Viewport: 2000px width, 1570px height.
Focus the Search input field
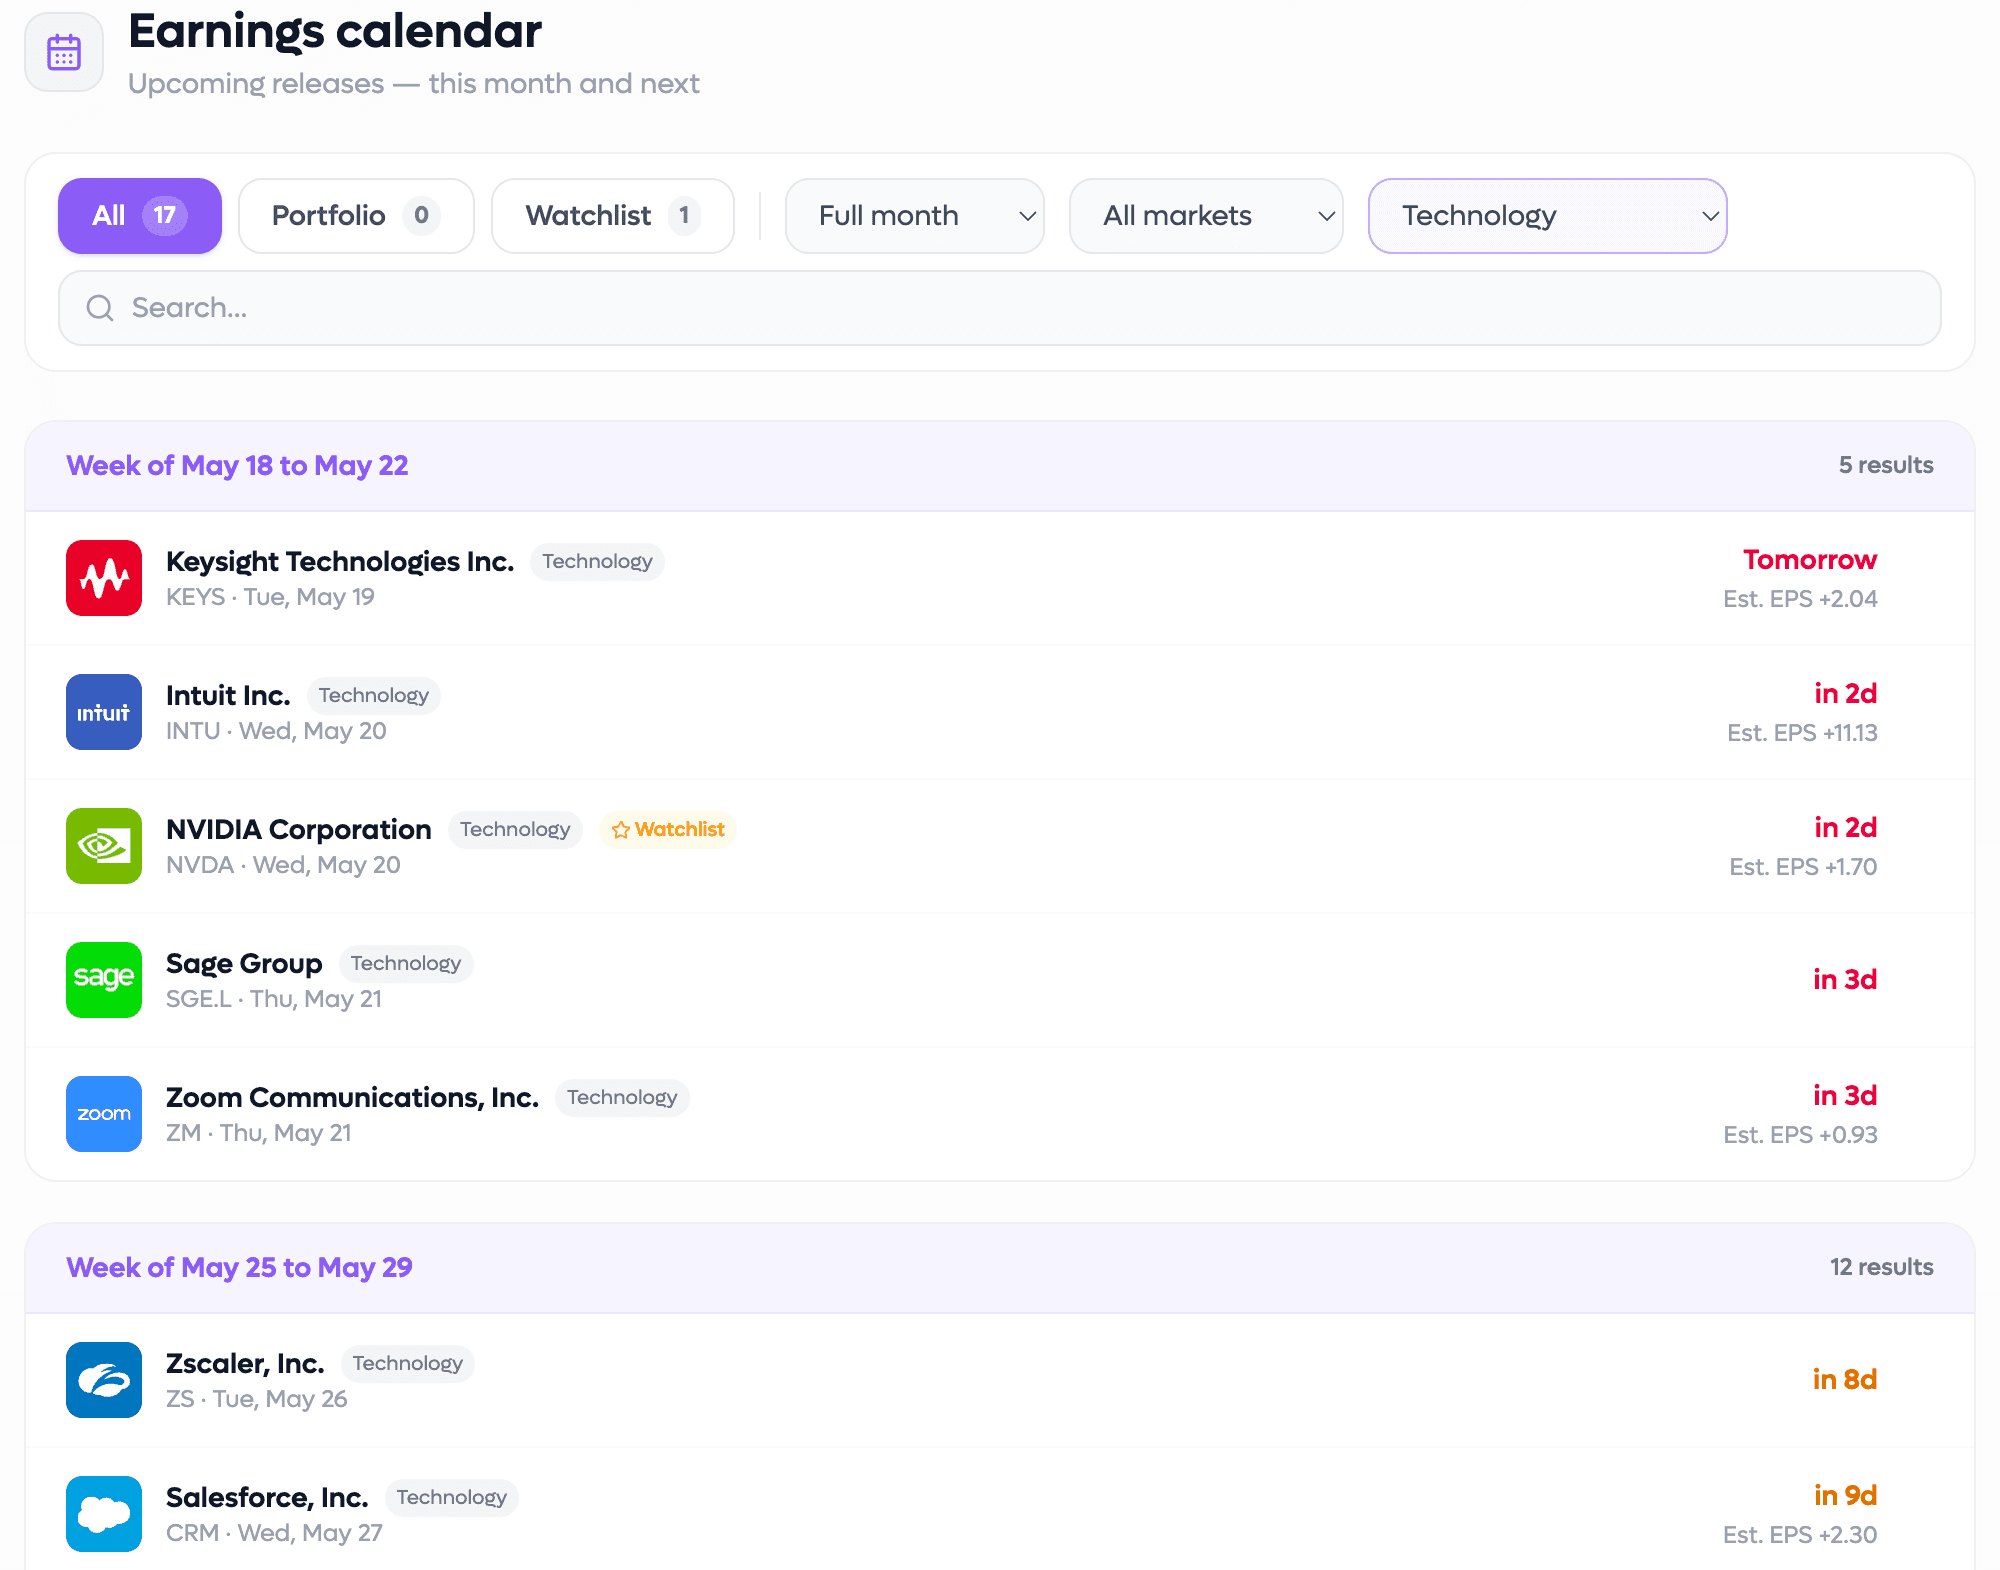pyautogui.click(x=1000, y=308)
